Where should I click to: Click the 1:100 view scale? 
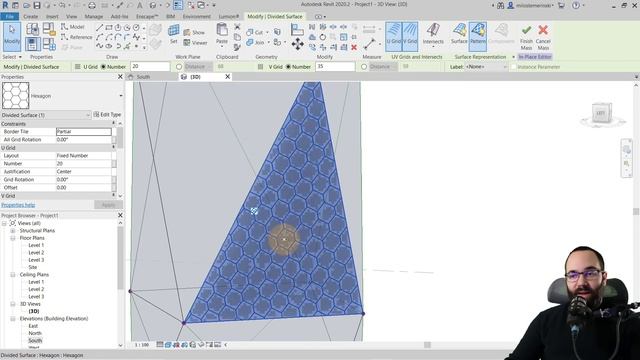coord(142,345)
